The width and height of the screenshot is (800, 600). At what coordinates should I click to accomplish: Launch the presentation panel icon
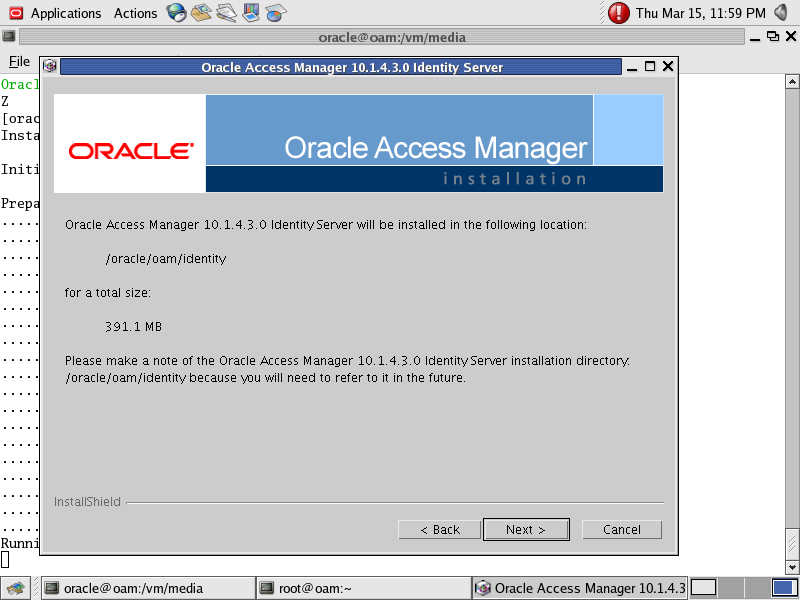click(x=251, y=13)
